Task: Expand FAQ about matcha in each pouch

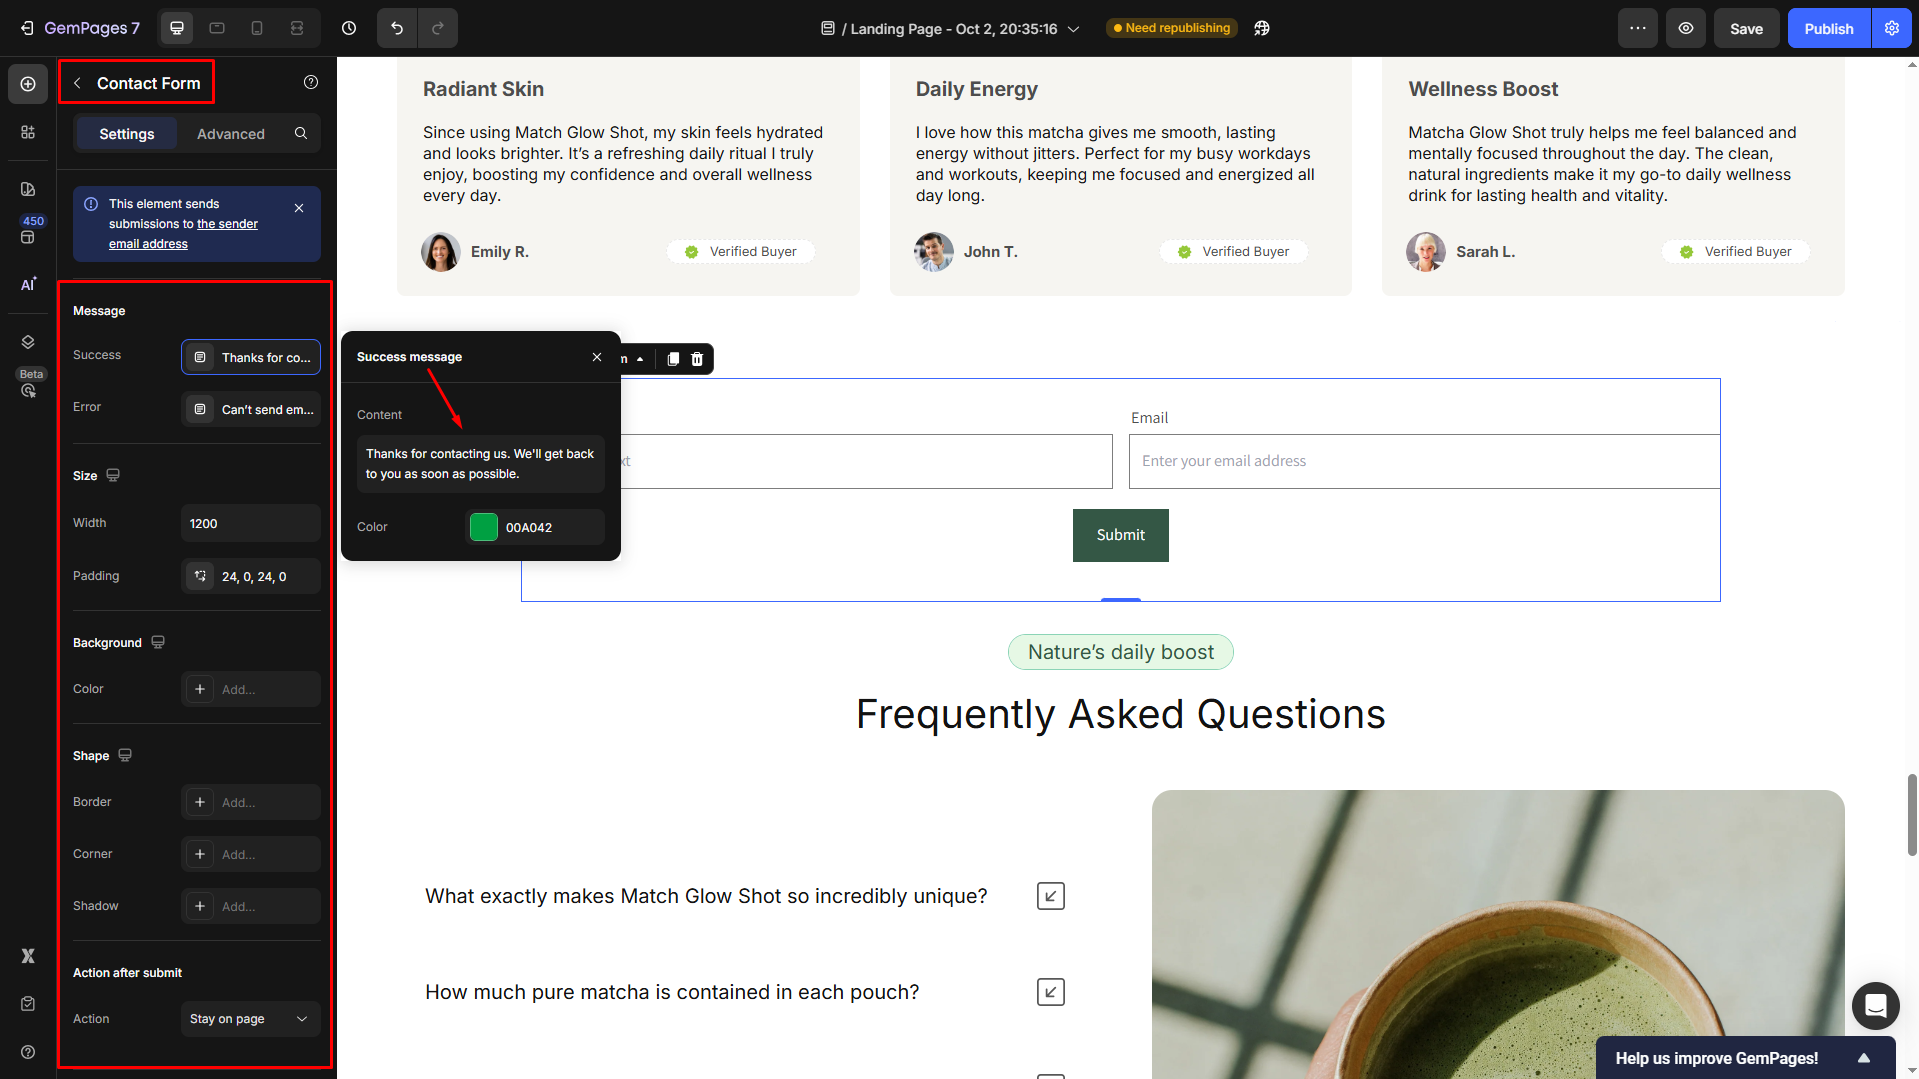Action: (1051, 992)
